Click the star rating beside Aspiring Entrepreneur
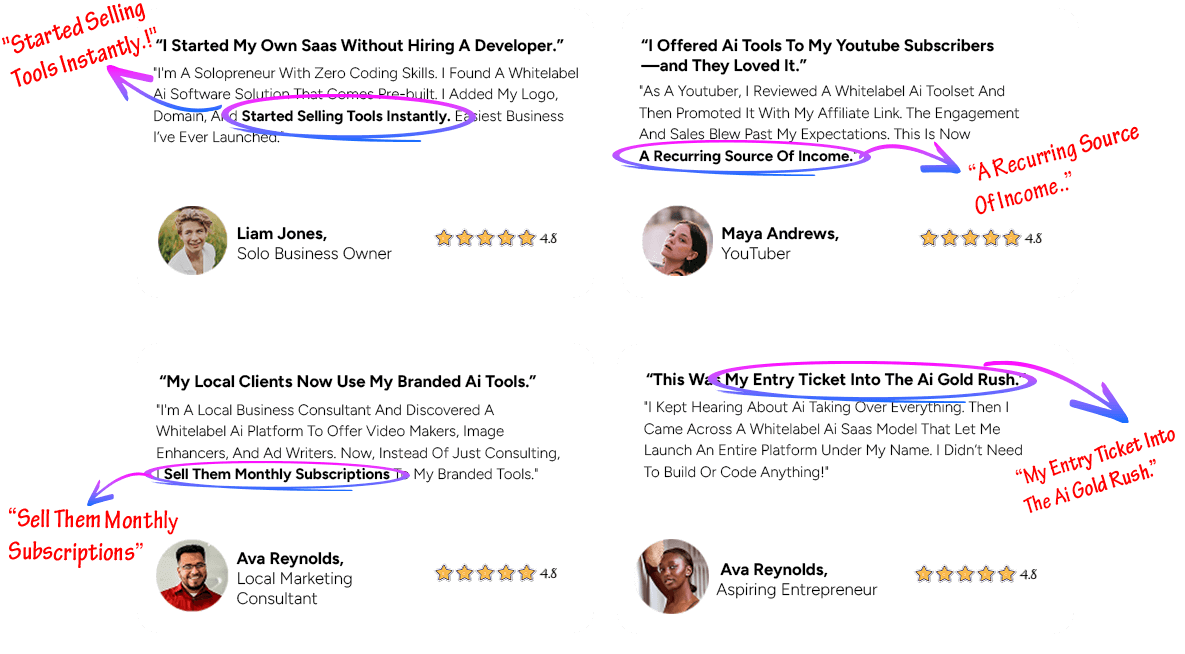The image size is (1185, 654). click(965, 575)
